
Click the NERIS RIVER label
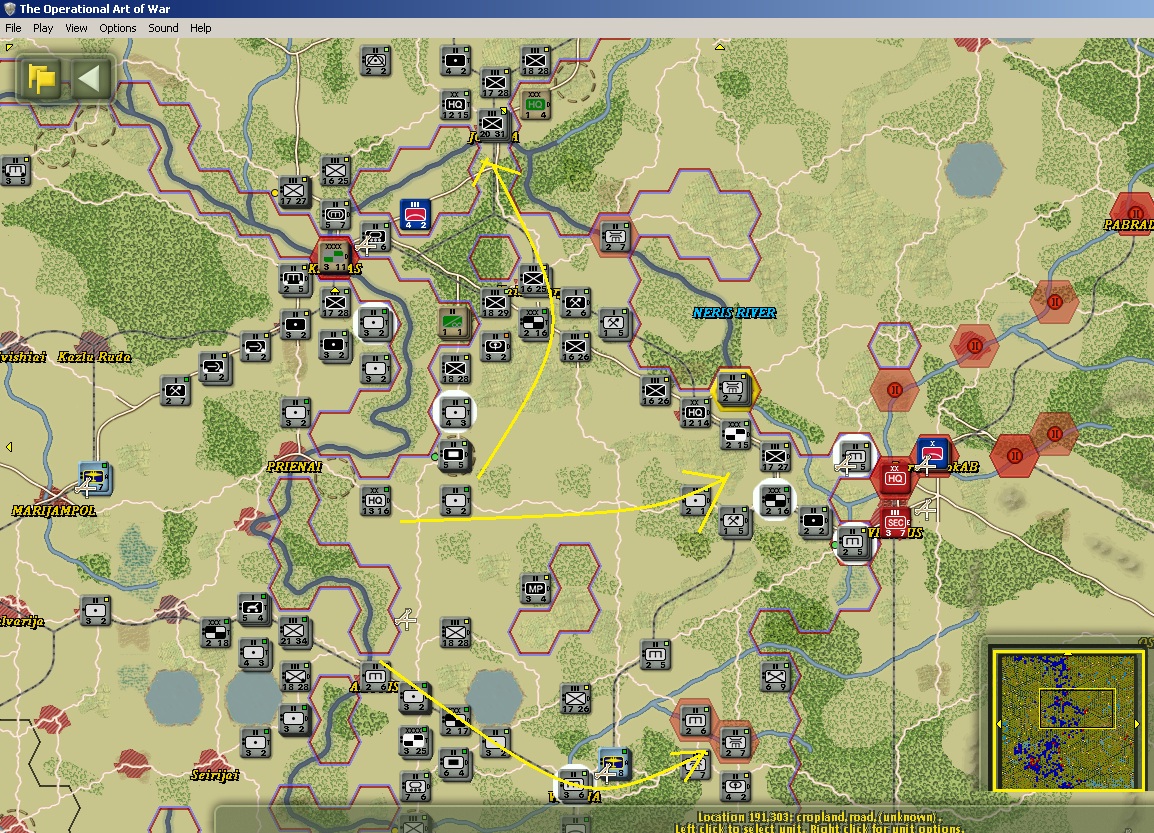pos(734,313)
